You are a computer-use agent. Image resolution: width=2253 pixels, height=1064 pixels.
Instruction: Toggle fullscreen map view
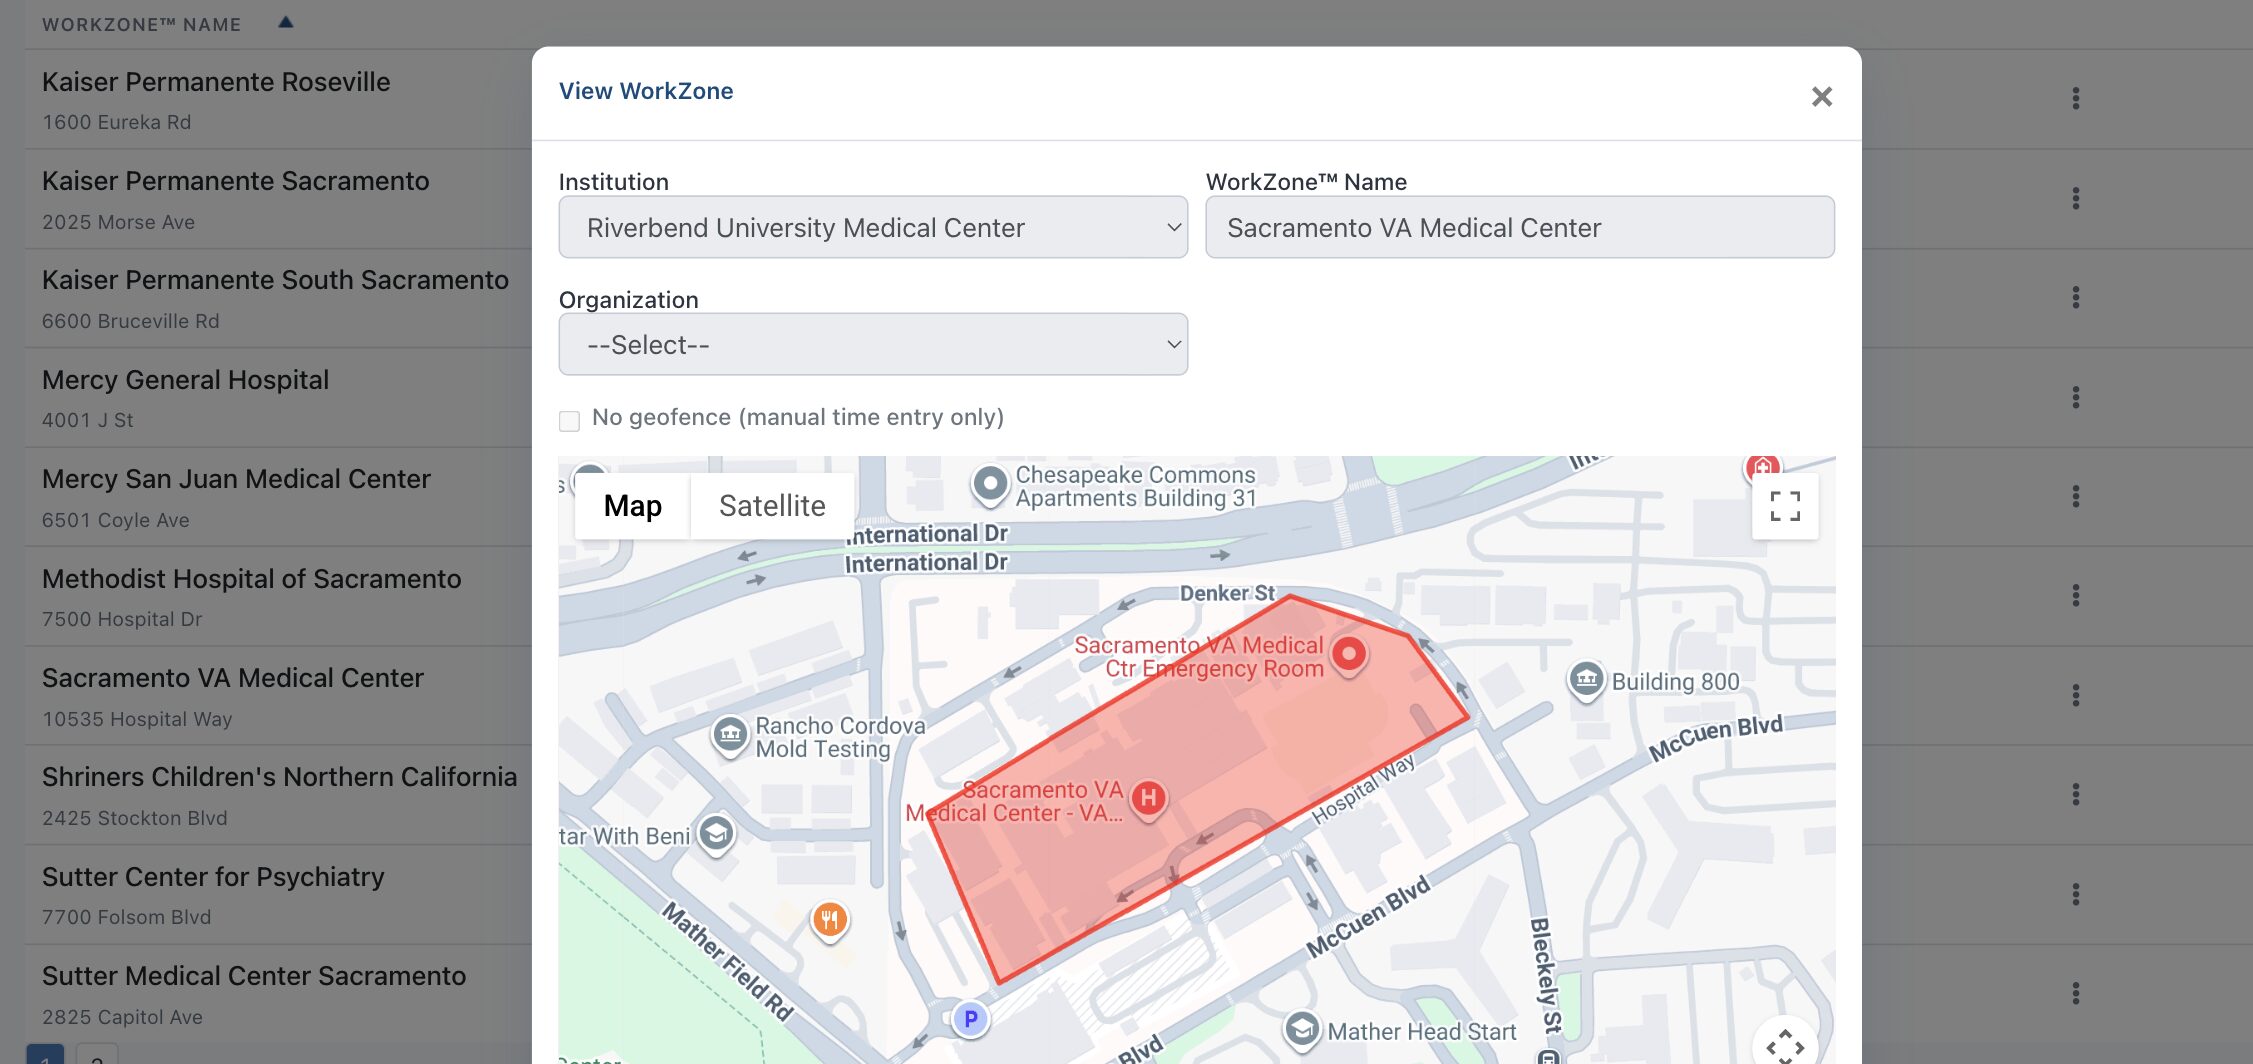tap(1785, 506)
